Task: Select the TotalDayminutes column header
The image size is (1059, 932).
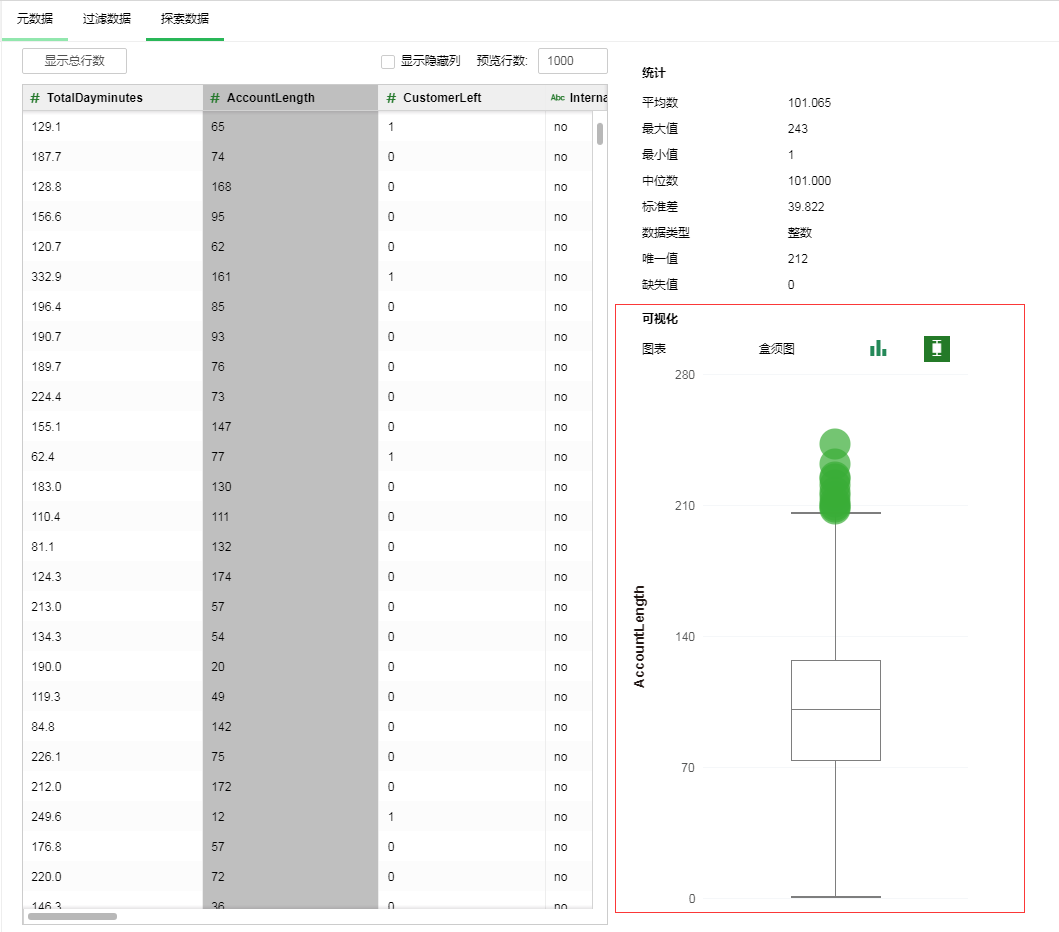Action: pos(113,98)
